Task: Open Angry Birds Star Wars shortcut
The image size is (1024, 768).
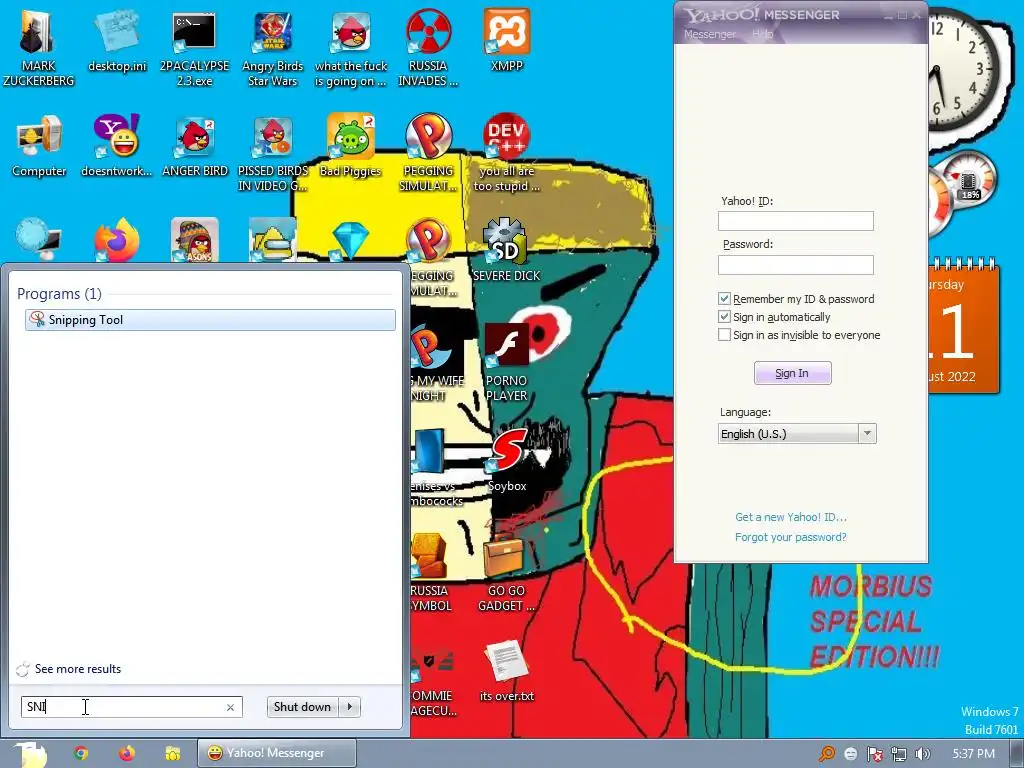Action: click(x=272, y=48)
